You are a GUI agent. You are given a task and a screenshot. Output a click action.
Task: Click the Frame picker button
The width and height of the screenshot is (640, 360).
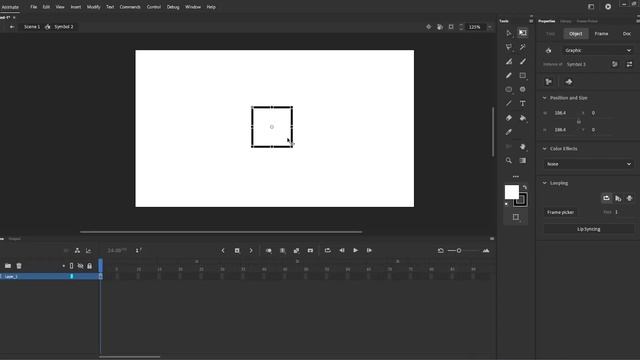(x=560, y=212)
